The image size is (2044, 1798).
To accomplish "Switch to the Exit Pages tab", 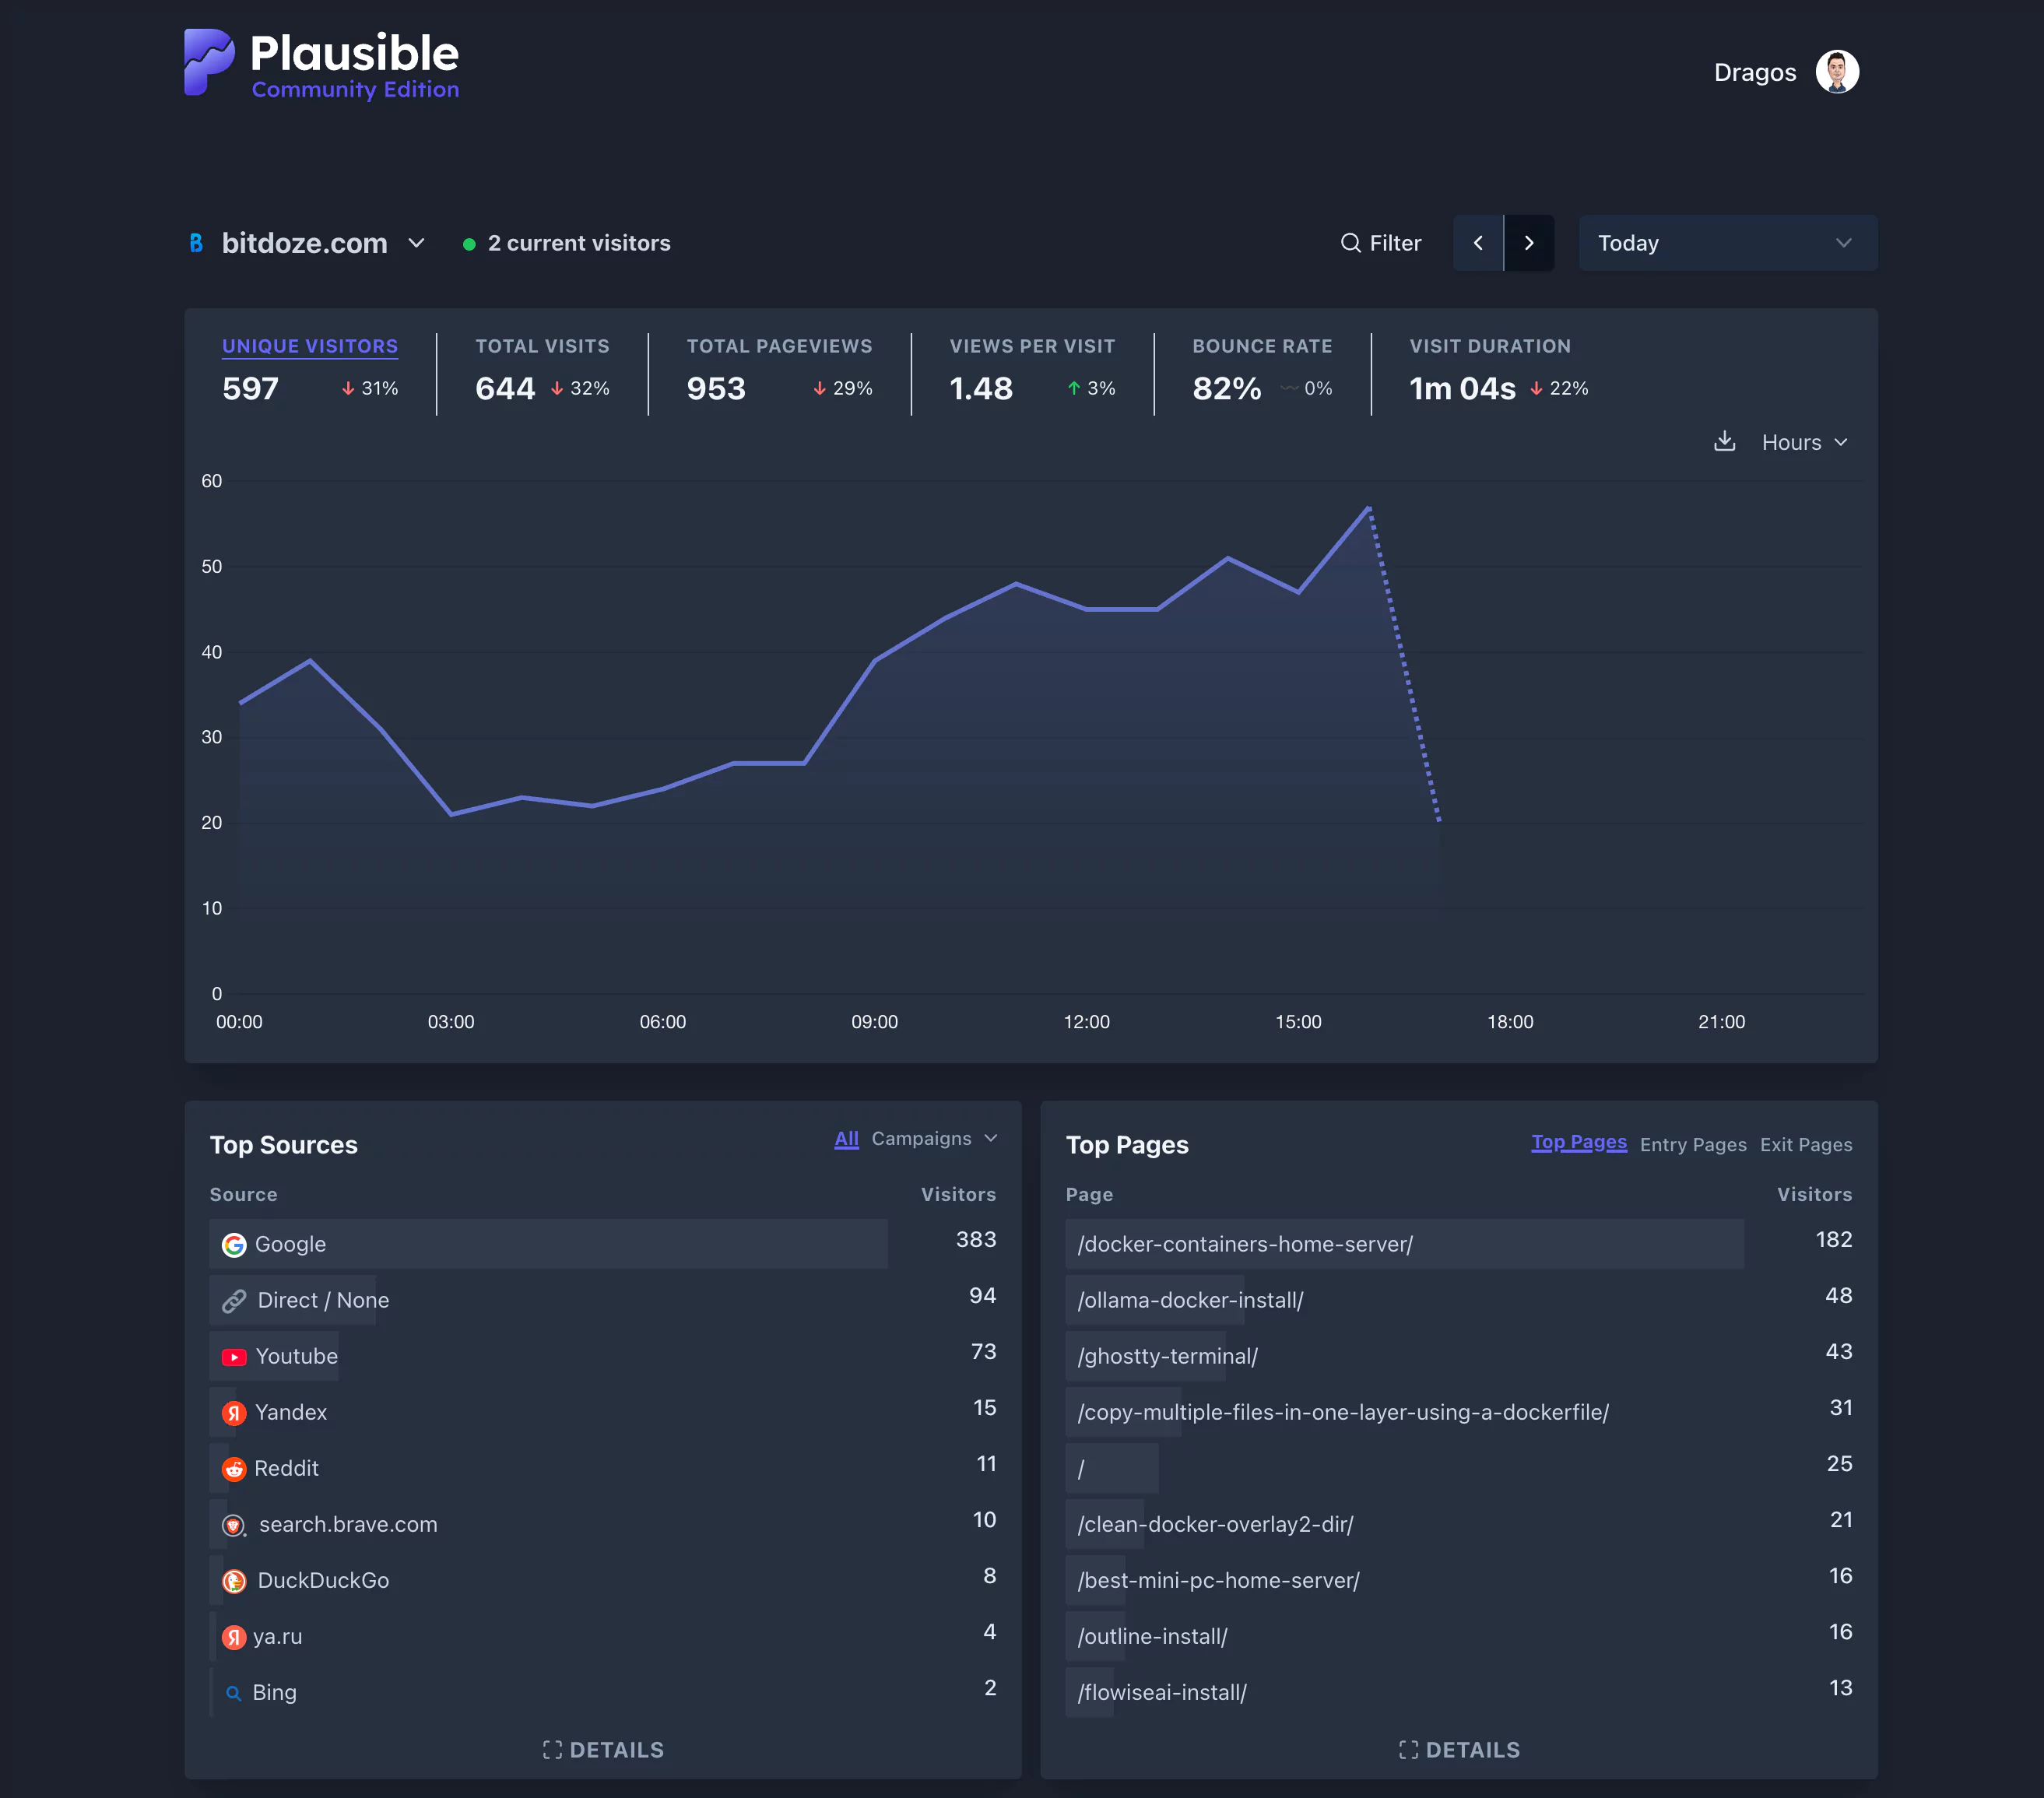I will pos(1806,1144).
